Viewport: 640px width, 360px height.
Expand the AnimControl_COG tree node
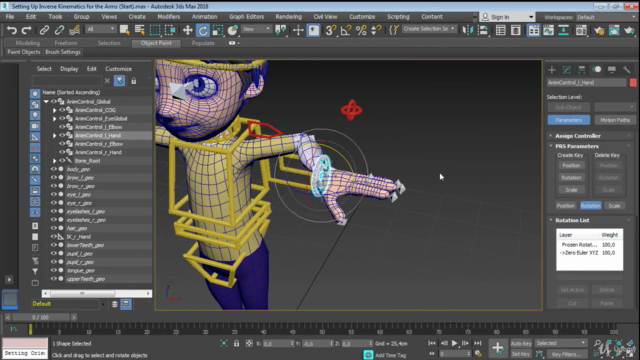54,110
